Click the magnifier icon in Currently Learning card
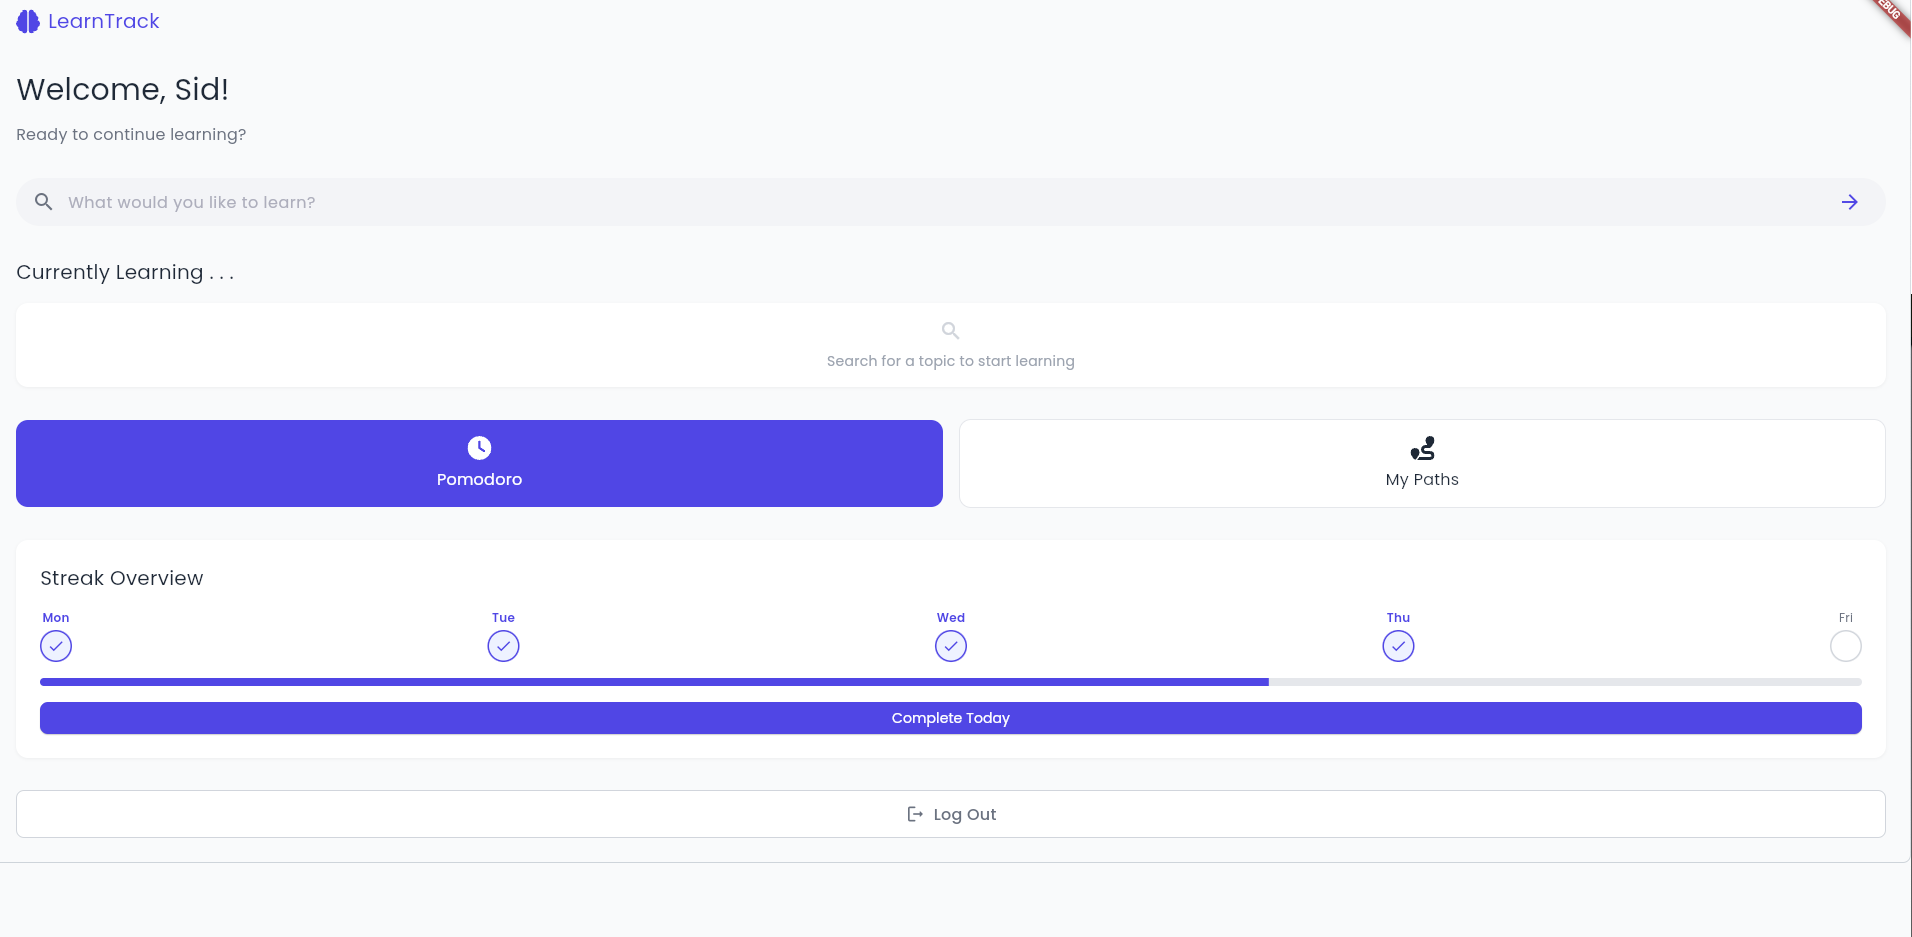The image size is (1912, 937). click(x=950, y=331)
